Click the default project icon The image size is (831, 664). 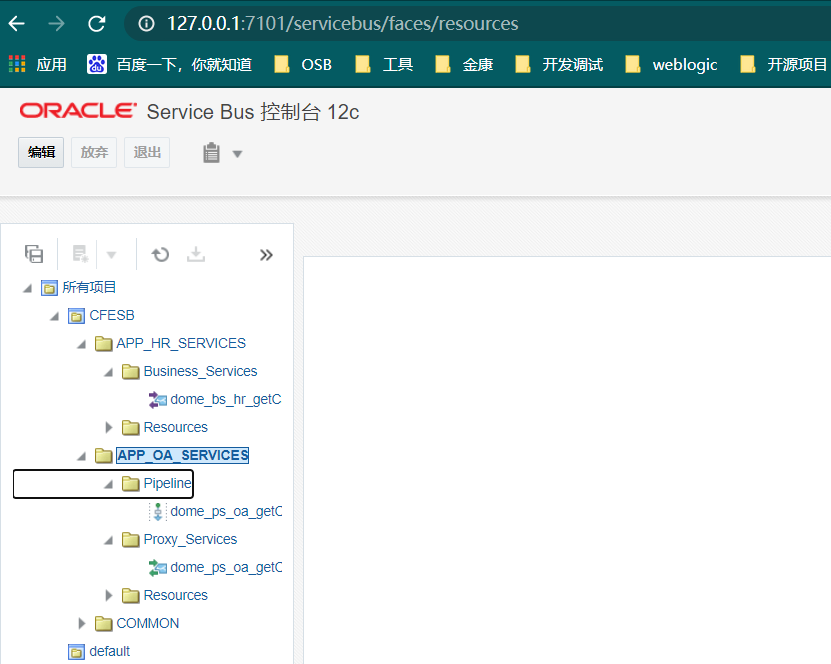tap(76, 652)
